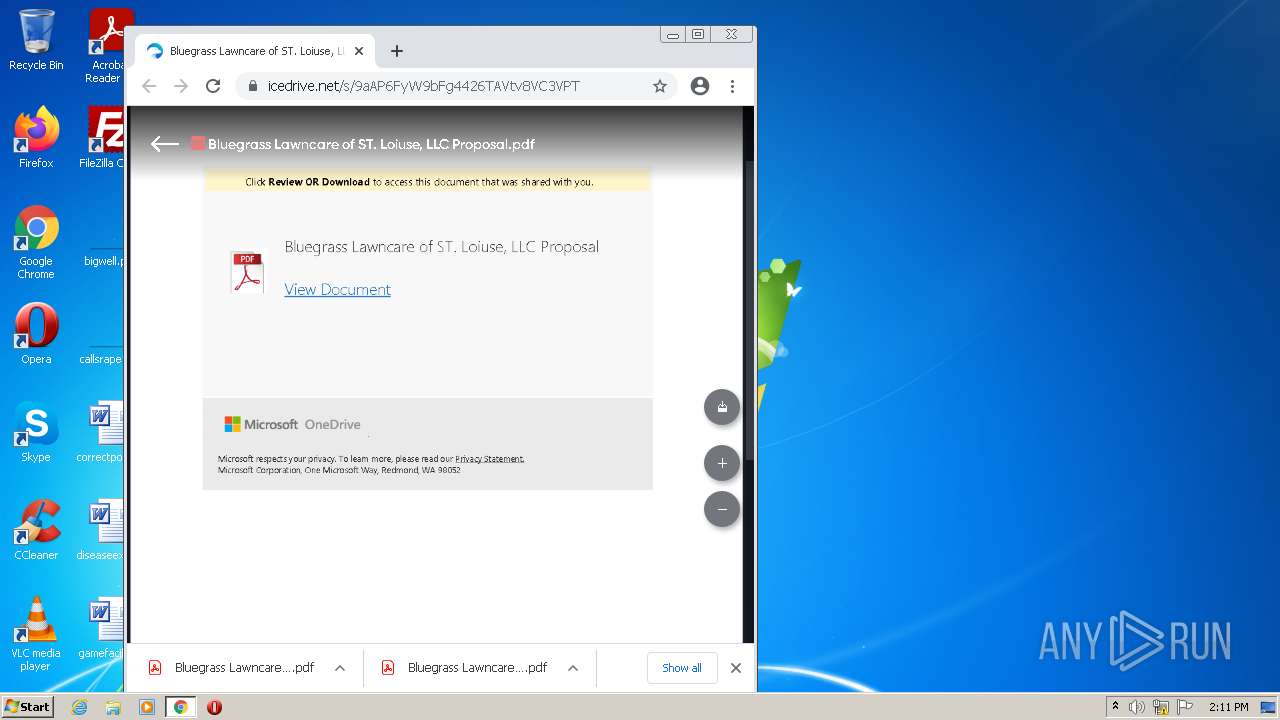This screenshot has height=720, width=1280.
Task: Go back in Chrome navigation
Action: click(149, 86)
